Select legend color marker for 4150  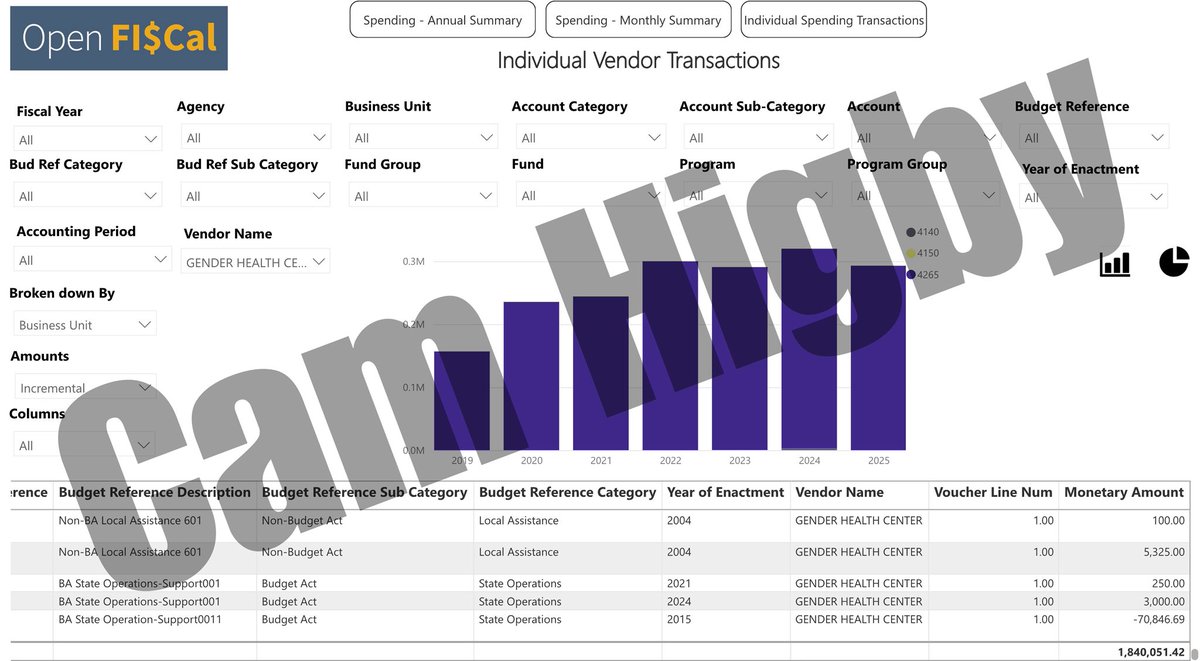(911, 253)
